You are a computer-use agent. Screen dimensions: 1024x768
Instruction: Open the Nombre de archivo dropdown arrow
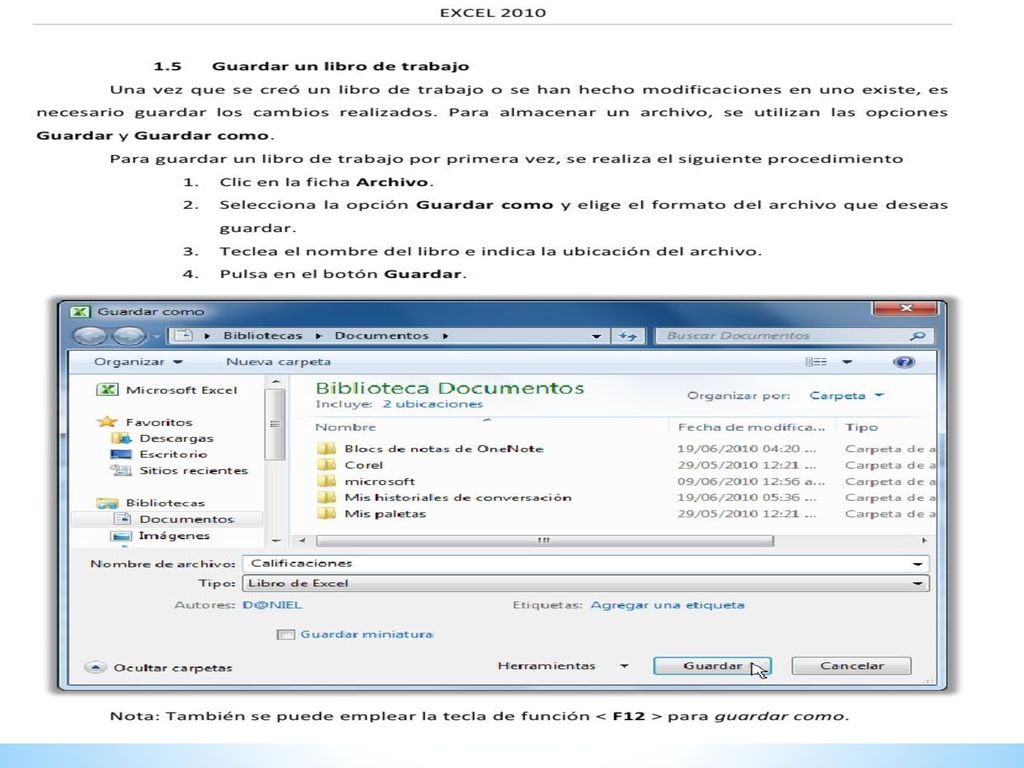point(918,564)
